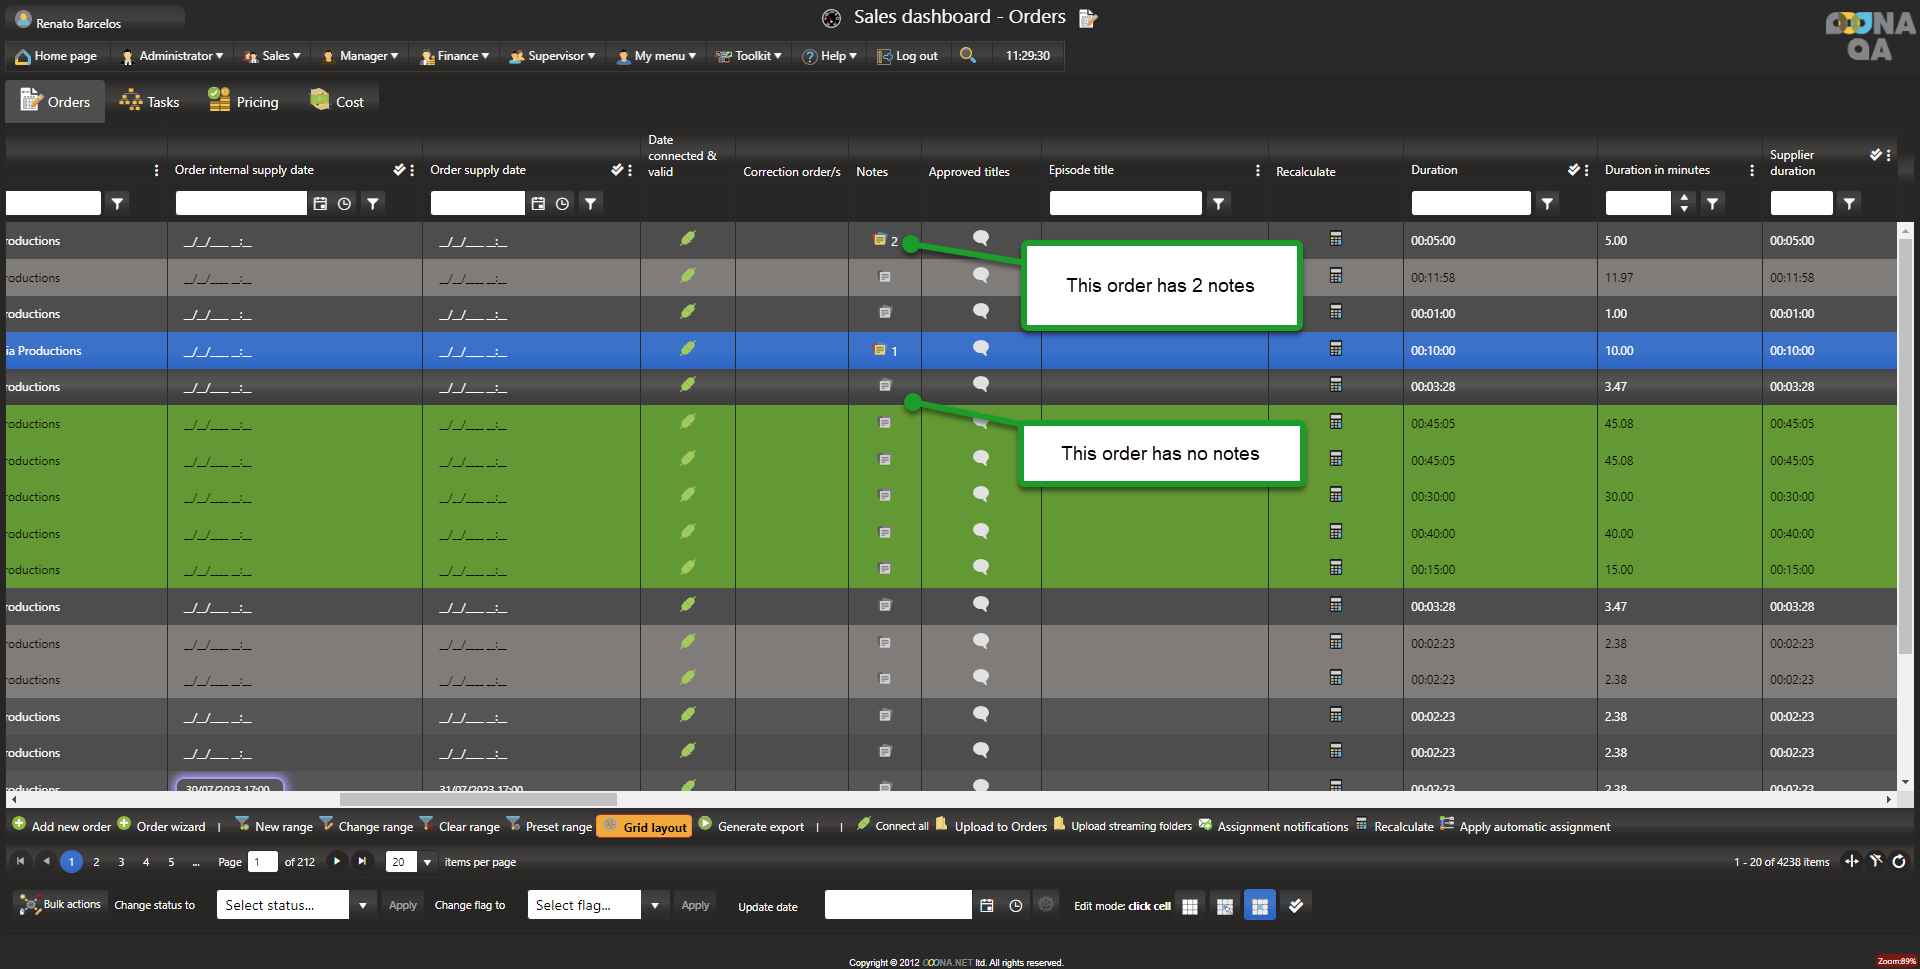Viewport: 1920px width, 969px height.
Task: Open calendar picker for Update date
Action: [x=987, y=905]
